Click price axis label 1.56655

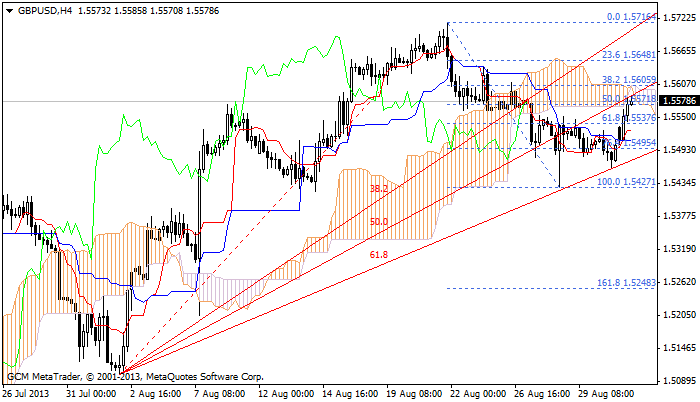click(679, 51)
